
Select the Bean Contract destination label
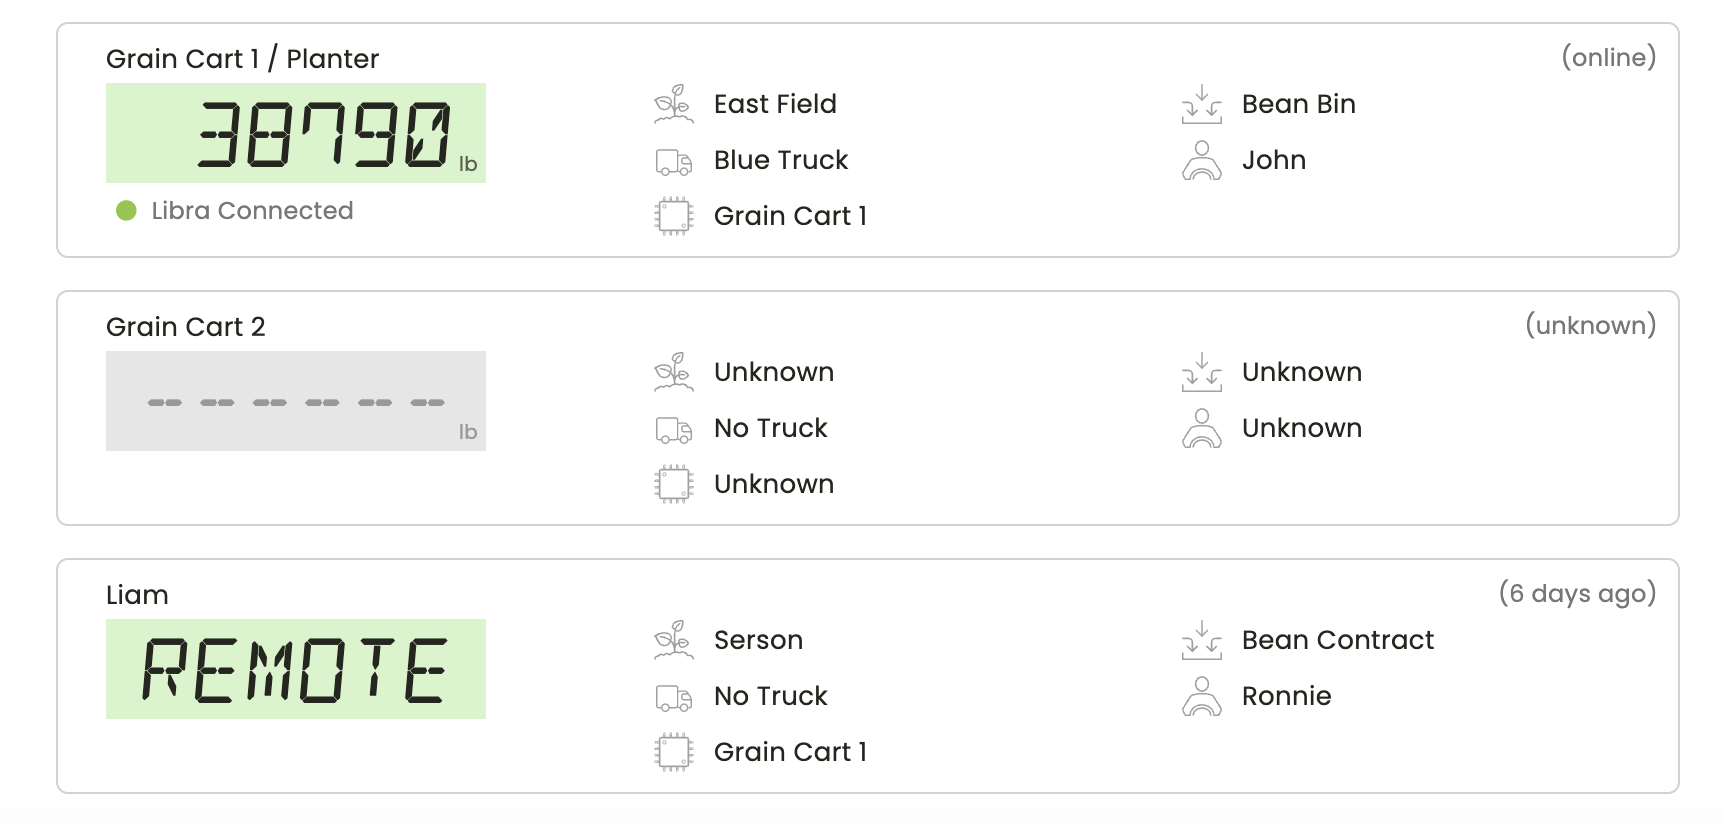(1338, 640)
